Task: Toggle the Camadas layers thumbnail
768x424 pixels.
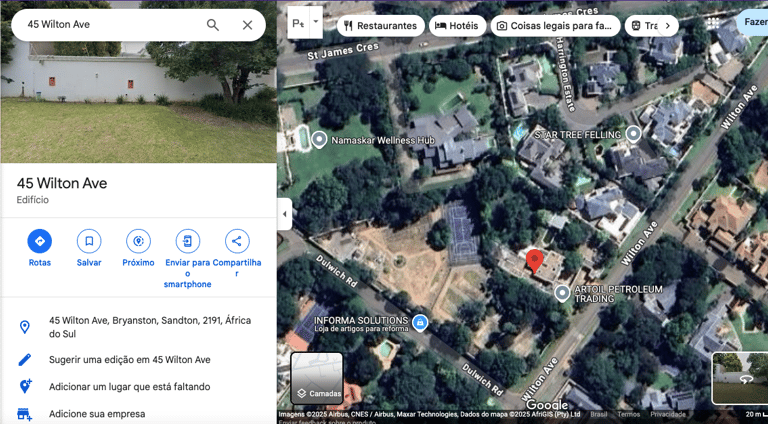Action: pyautogui.click(x=317, y=378)
